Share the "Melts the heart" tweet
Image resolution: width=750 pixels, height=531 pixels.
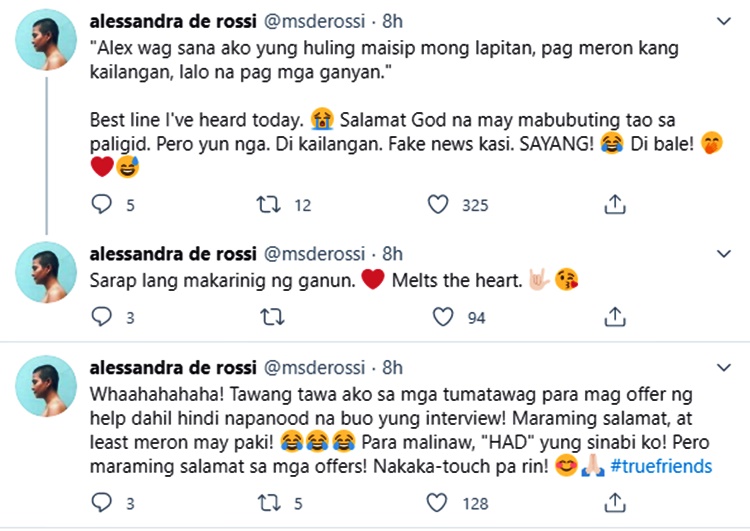pos(615,318)
